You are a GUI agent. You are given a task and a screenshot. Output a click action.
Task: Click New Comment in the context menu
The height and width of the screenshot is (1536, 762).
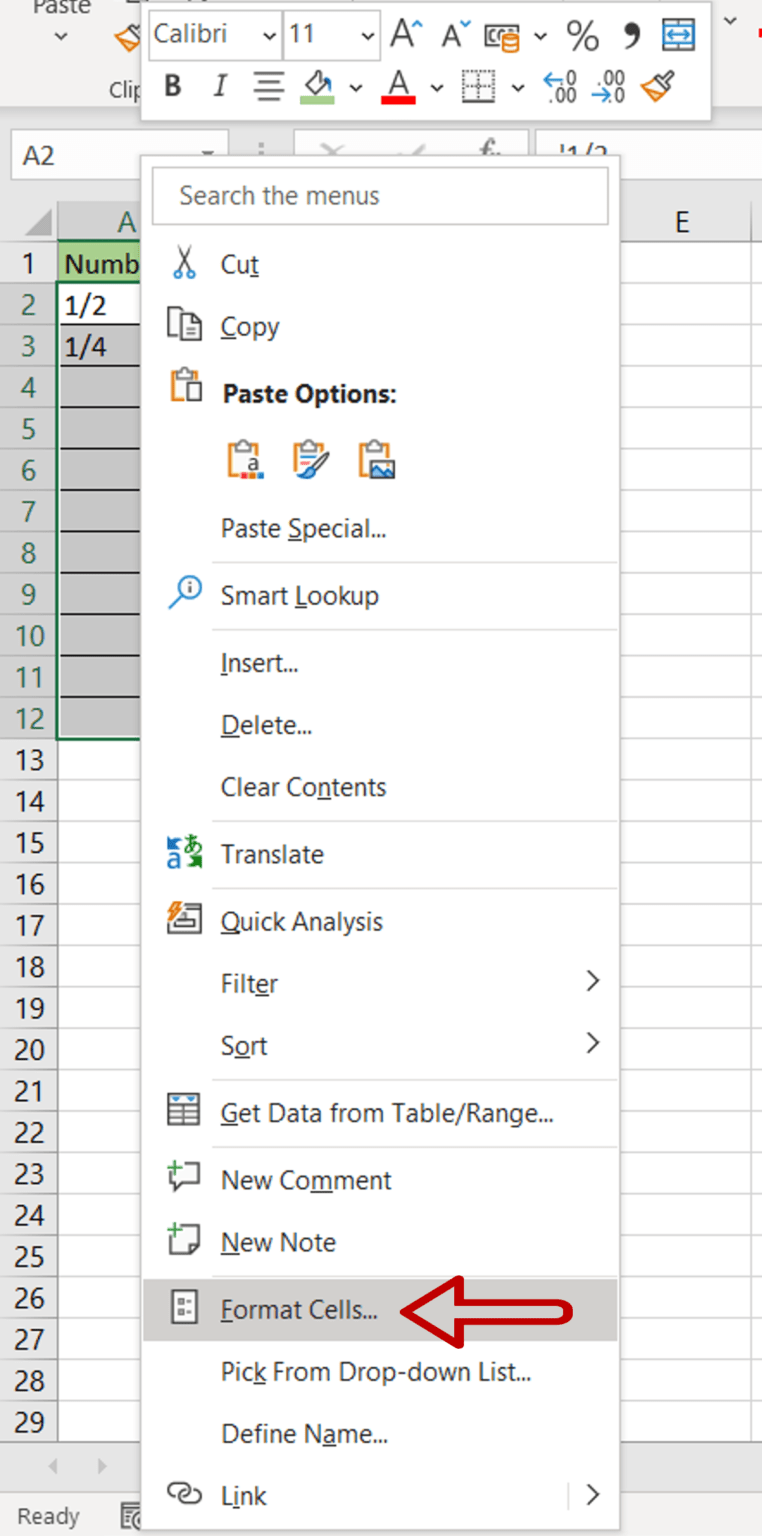pos(305,1179)
